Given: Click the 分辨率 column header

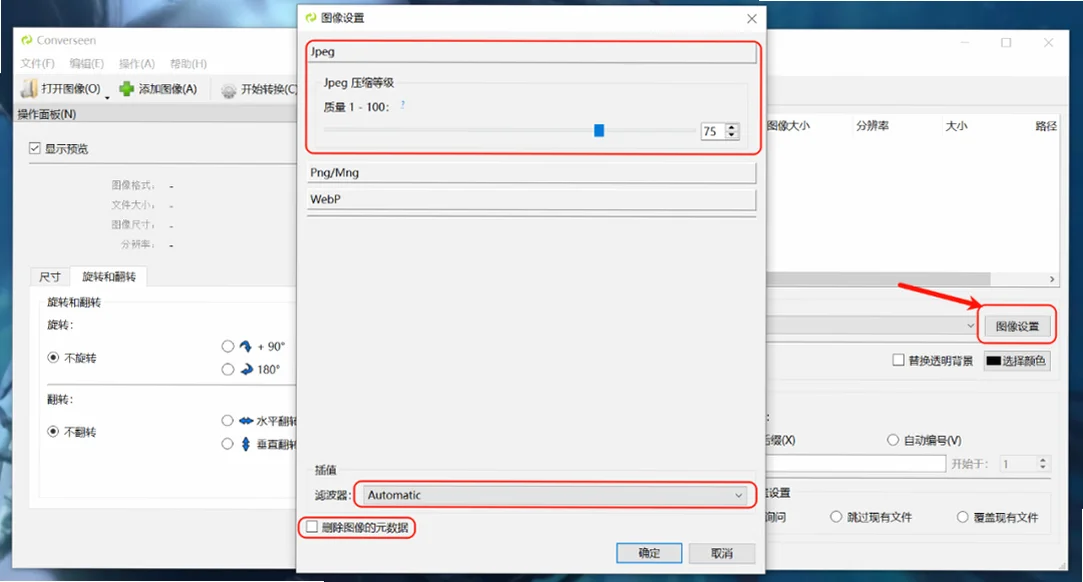Looking at the screenshot, I should pos(872,126).
